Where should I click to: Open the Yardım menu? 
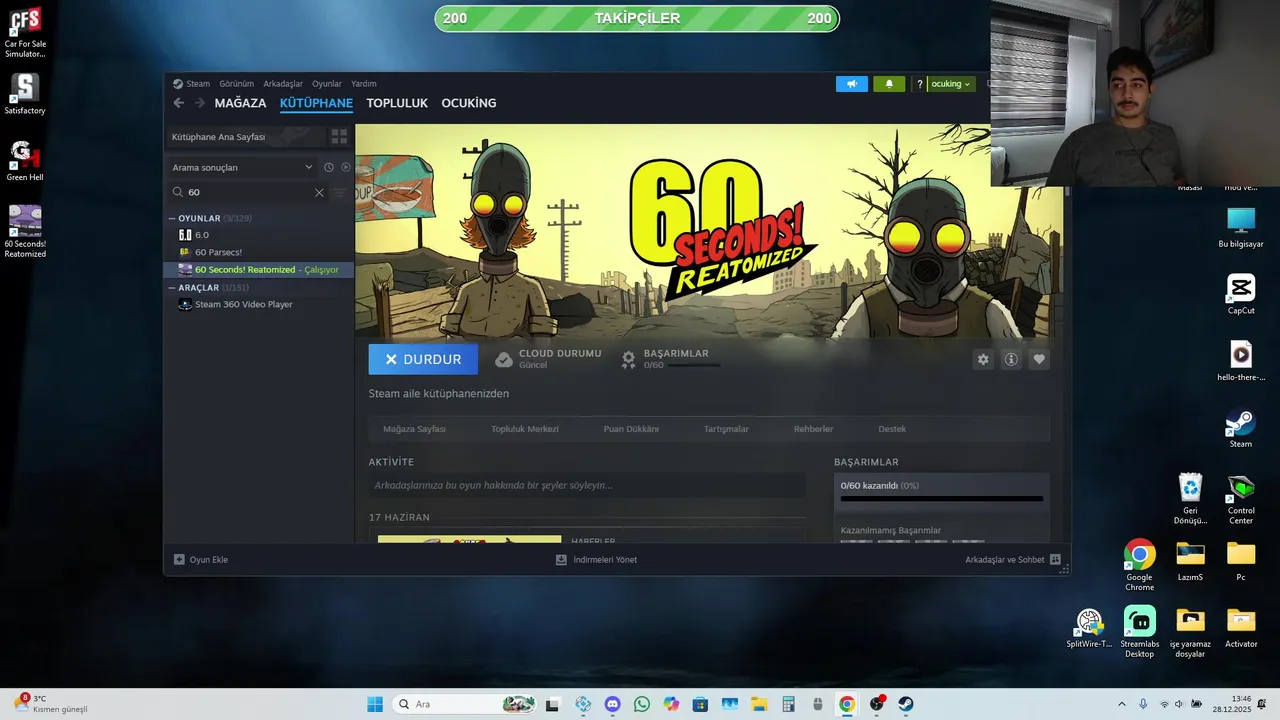(364, 84)
